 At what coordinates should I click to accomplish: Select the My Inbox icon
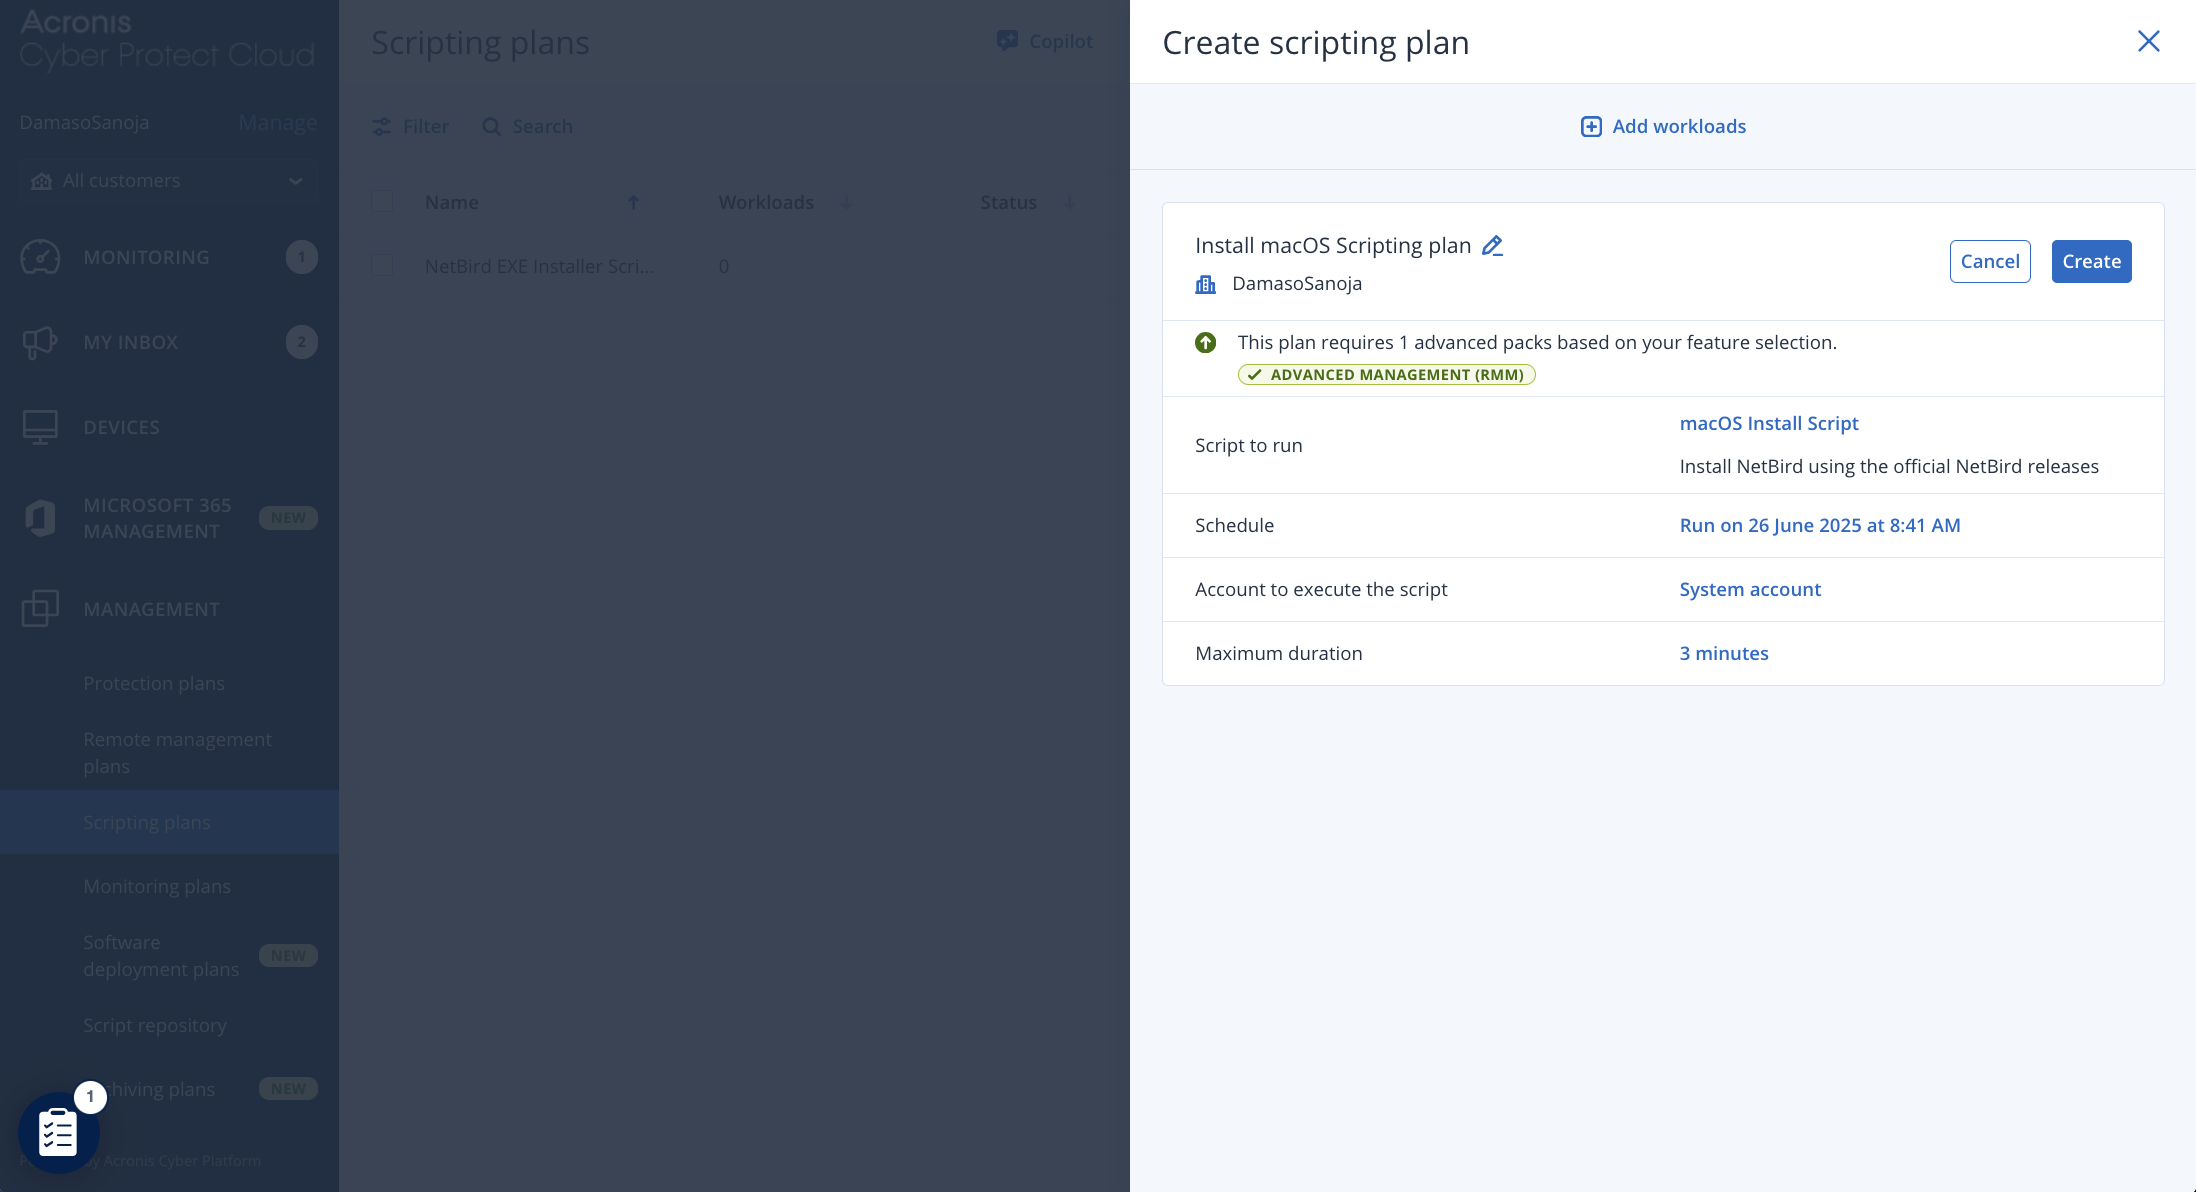[x=41, y=342]
